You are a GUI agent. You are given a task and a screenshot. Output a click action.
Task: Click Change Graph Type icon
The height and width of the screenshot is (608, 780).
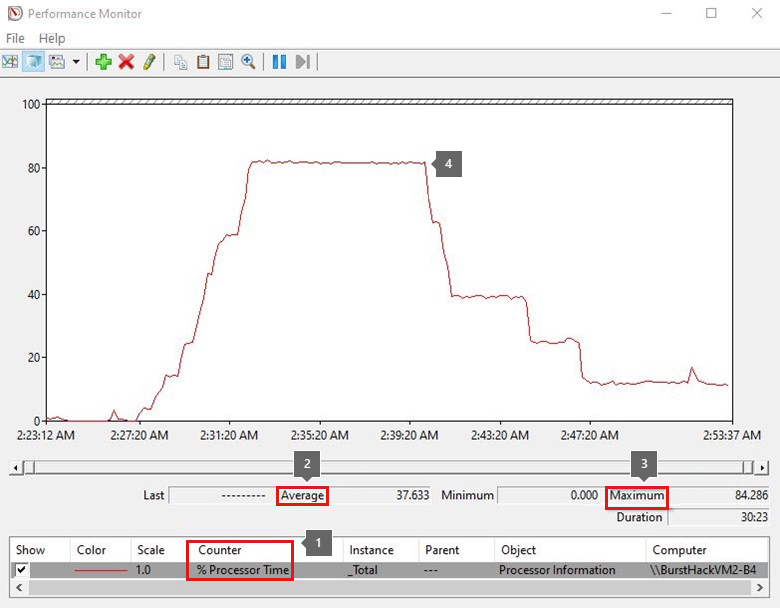tap(57, 62)
